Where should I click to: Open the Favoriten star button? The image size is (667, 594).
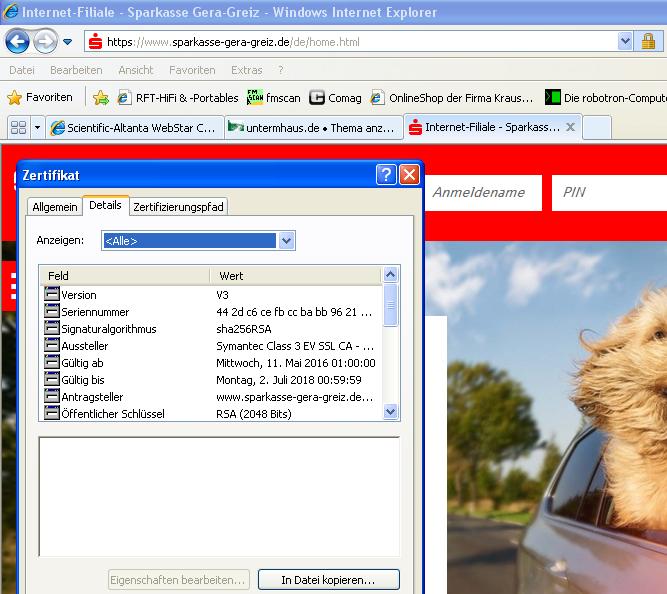40,97
